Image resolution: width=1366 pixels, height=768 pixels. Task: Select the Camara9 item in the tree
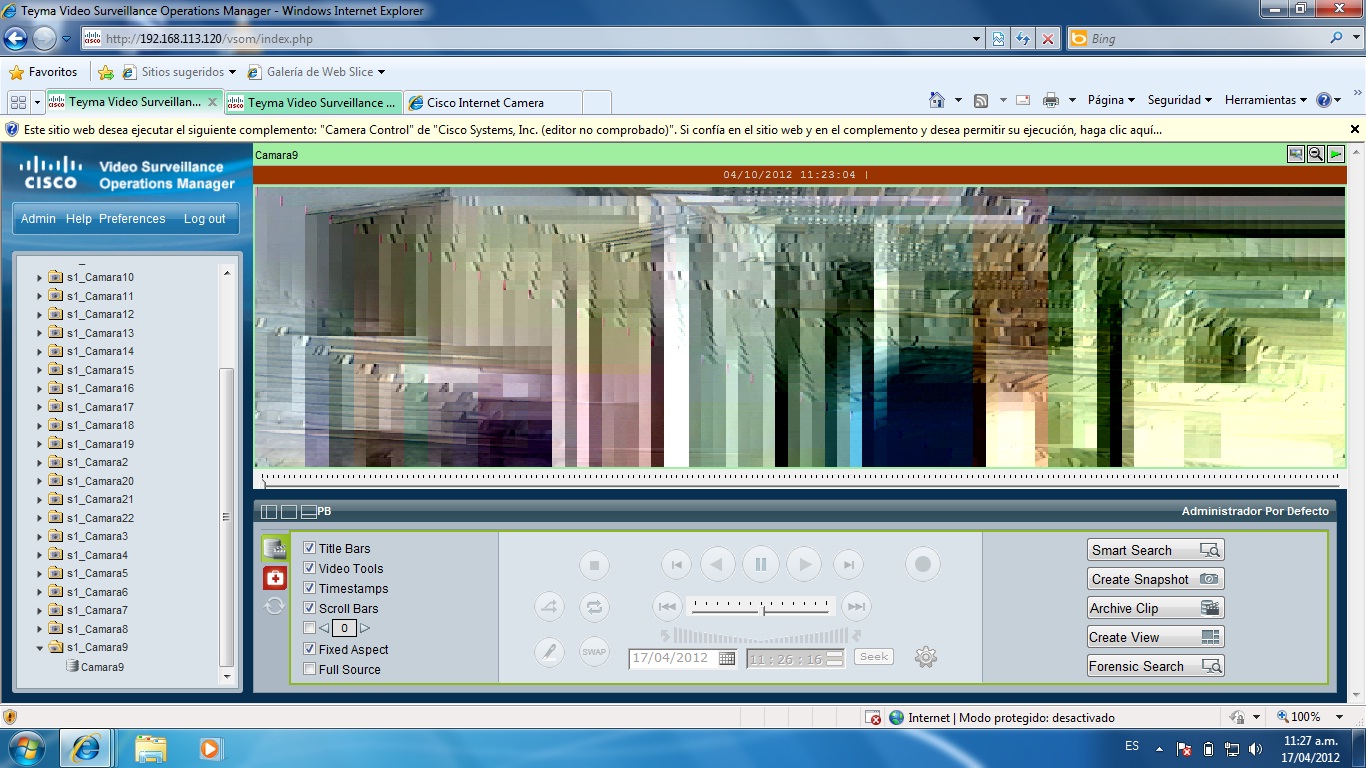click(102, 667)
